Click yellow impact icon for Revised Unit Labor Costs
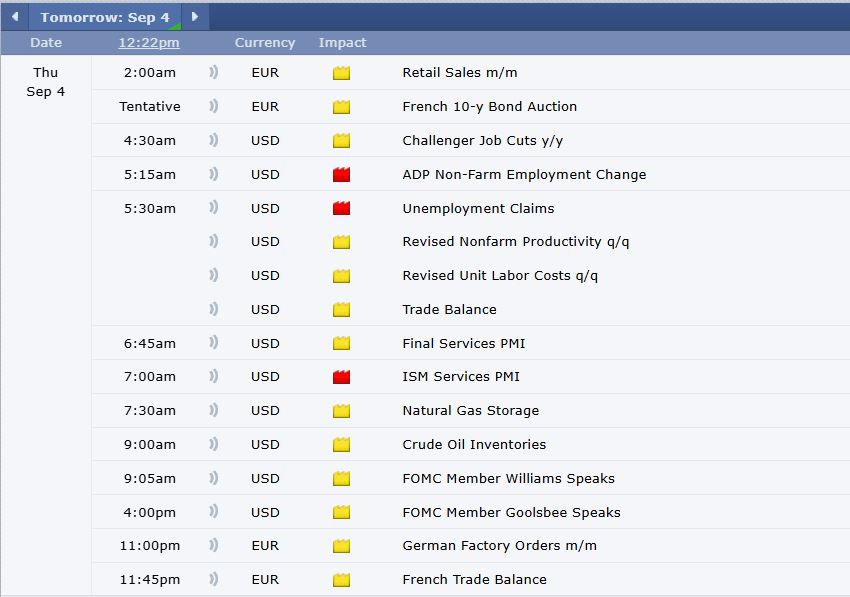The height and width of the screenshot is (597, 850). pyautogui.click(x=342, y=275)
